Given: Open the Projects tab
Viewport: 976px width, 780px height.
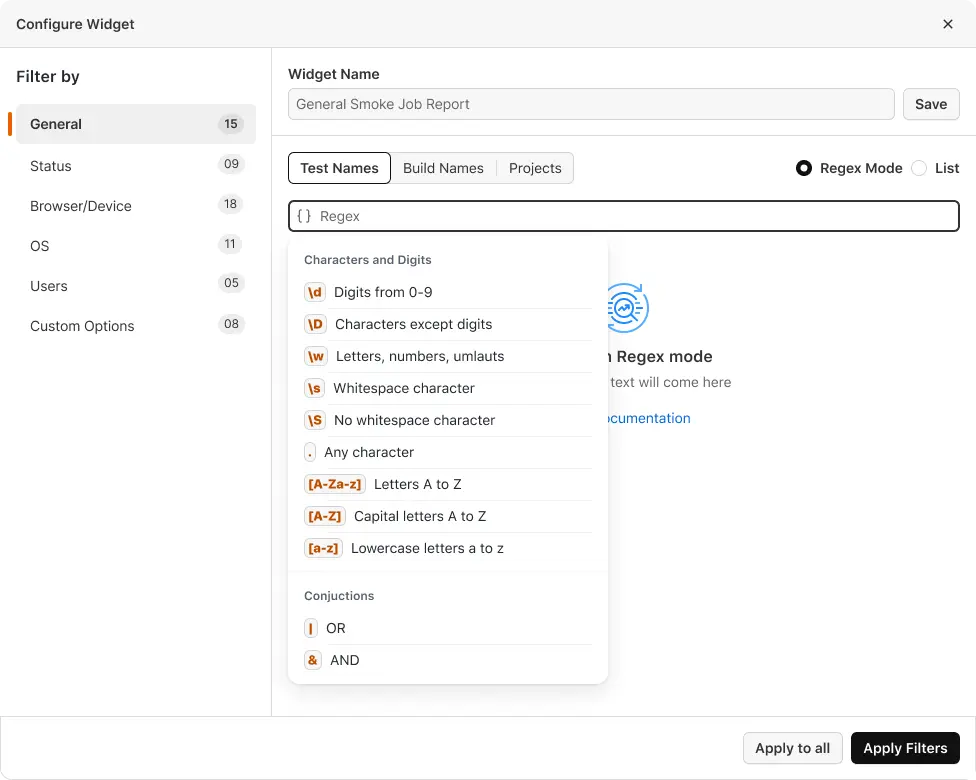Looking at the screenshot, I should [x=535, y=168].
